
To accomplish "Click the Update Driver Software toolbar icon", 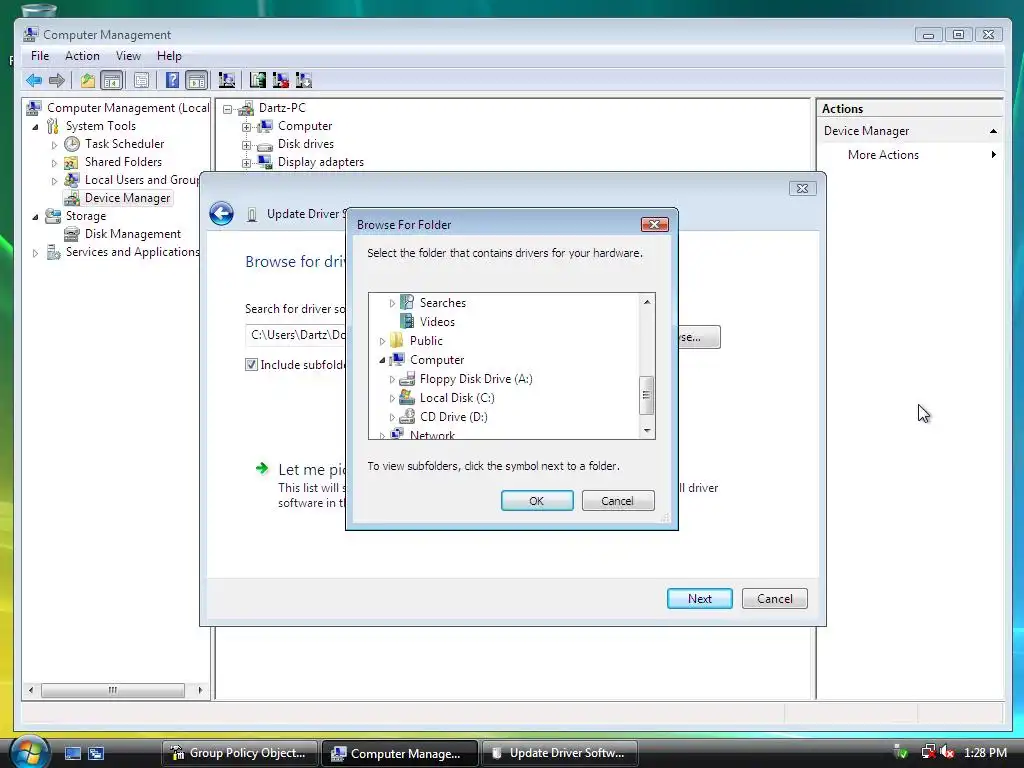I will [258, 80].
